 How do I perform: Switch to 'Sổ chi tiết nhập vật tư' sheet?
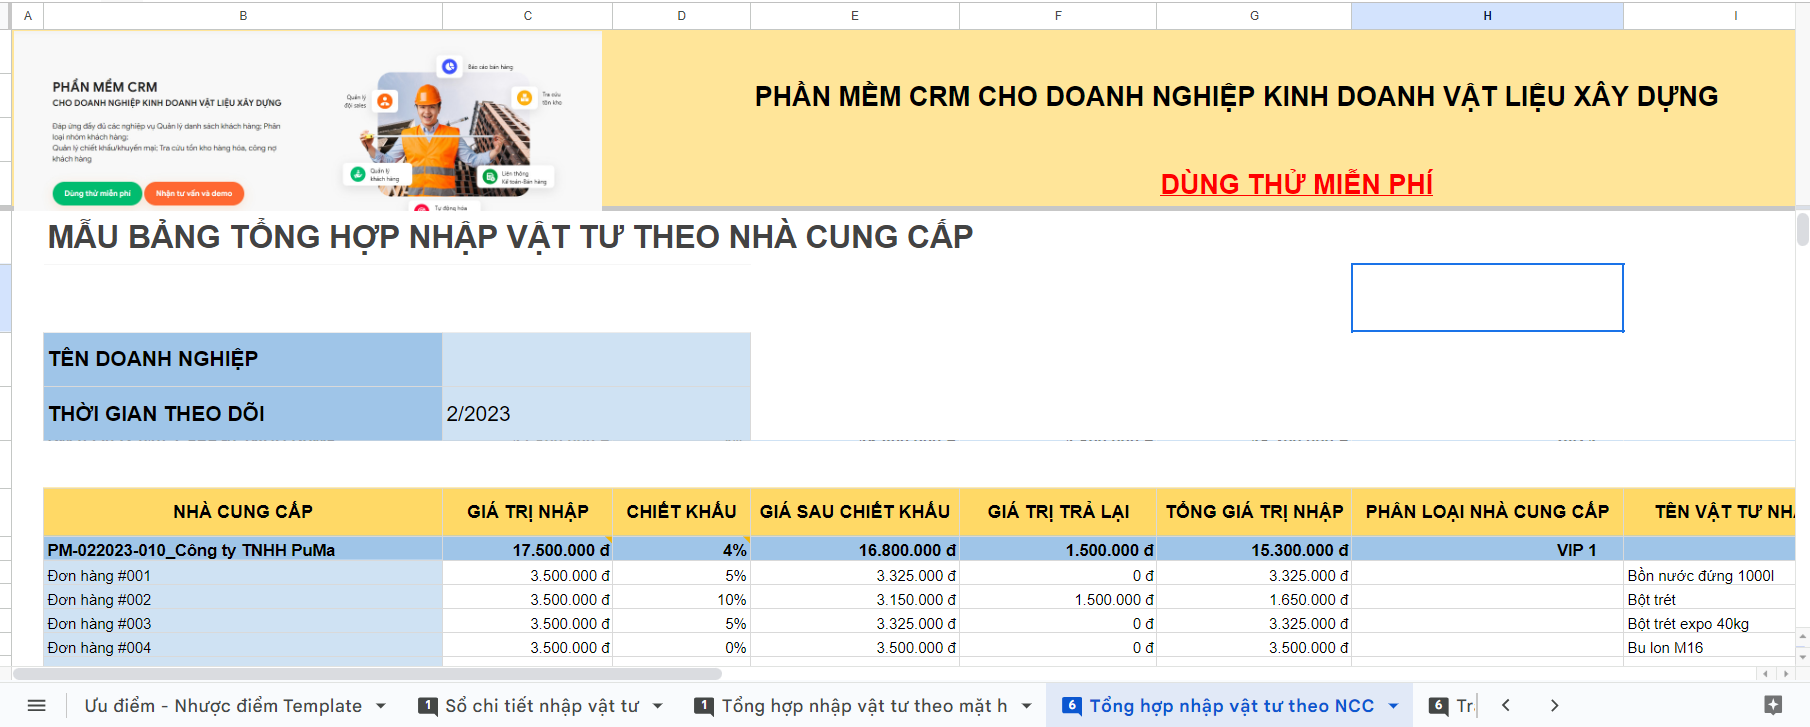coord(542,706)
